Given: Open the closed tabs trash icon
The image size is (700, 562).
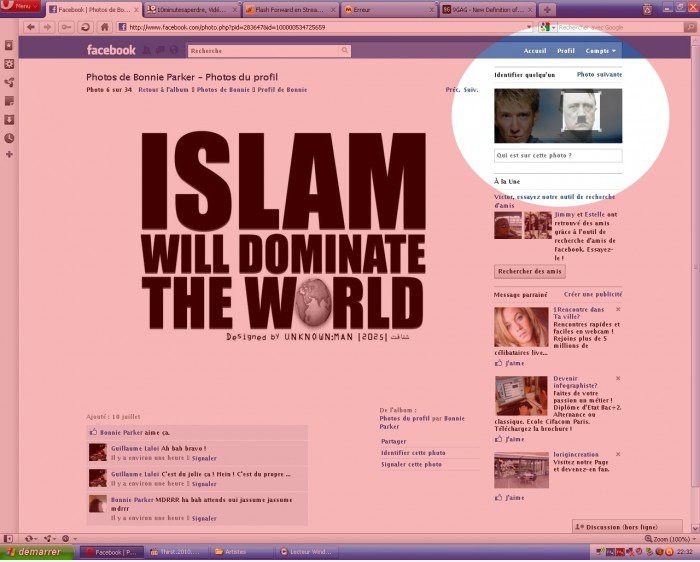Looking at the screenshot, I should point(647,9).
